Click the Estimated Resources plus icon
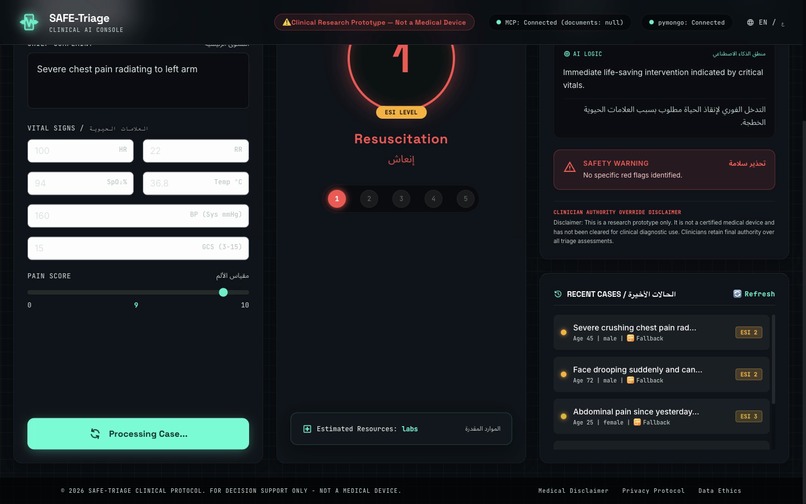Screen dimensions: 806x504 point(307,429)
